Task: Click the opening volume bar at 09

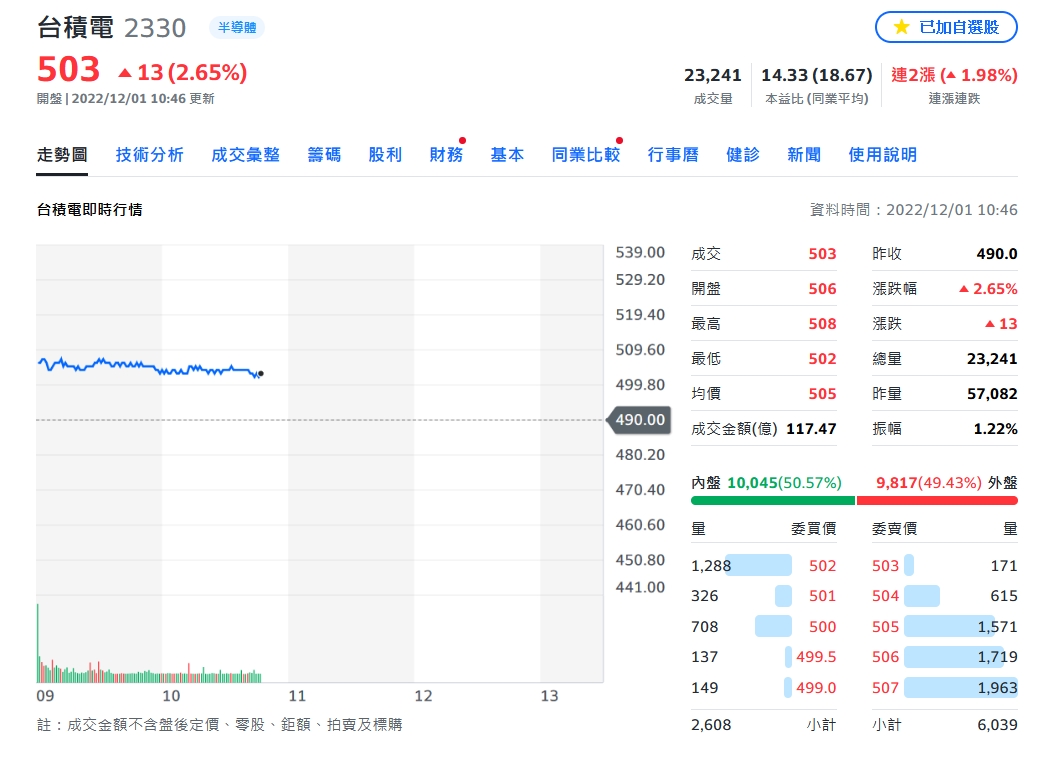Action: point(38,643)
